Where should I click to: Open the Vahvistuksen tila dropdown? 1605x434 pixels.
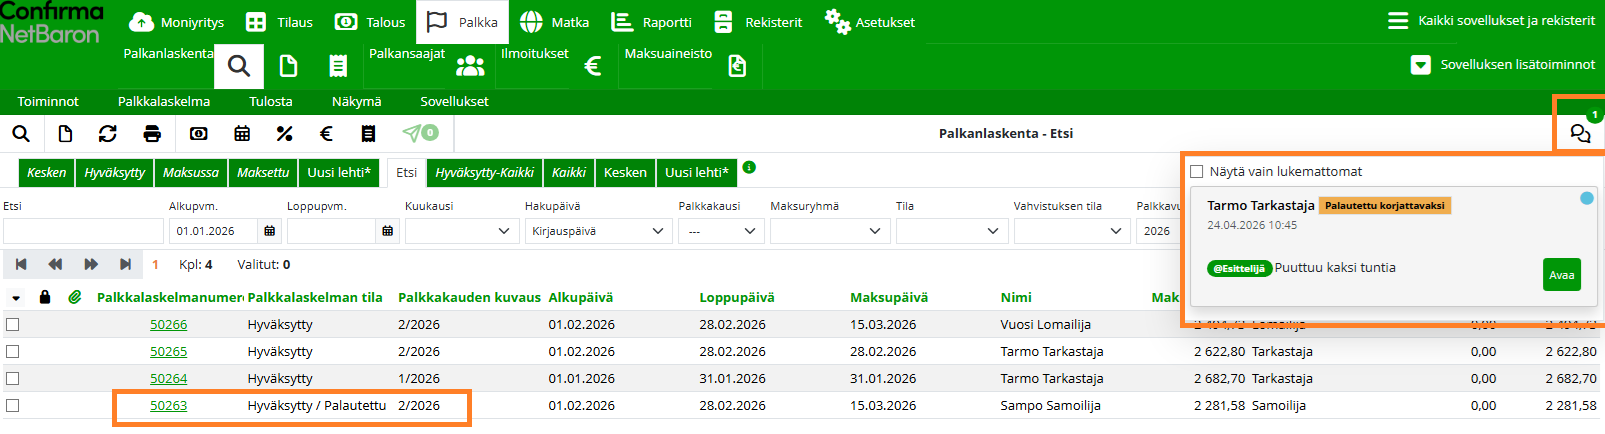click(x=1072, y=231)
